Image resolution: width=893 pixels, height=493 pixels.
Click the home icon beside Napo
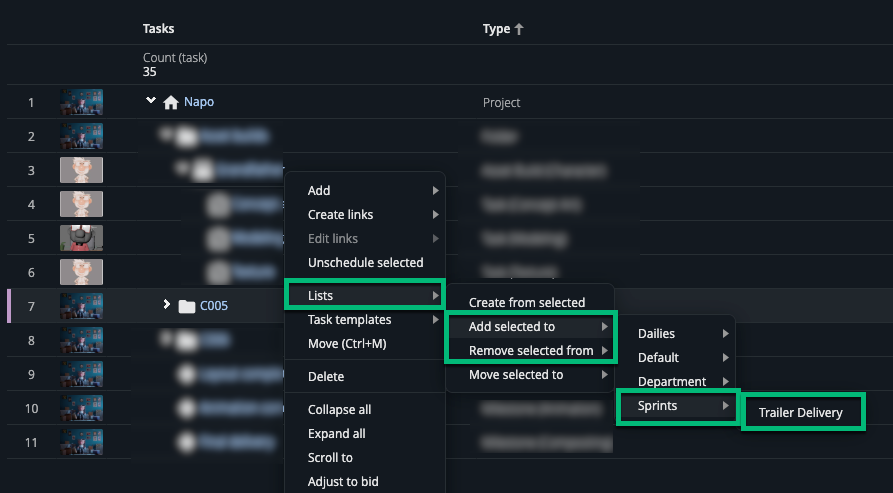171,102
